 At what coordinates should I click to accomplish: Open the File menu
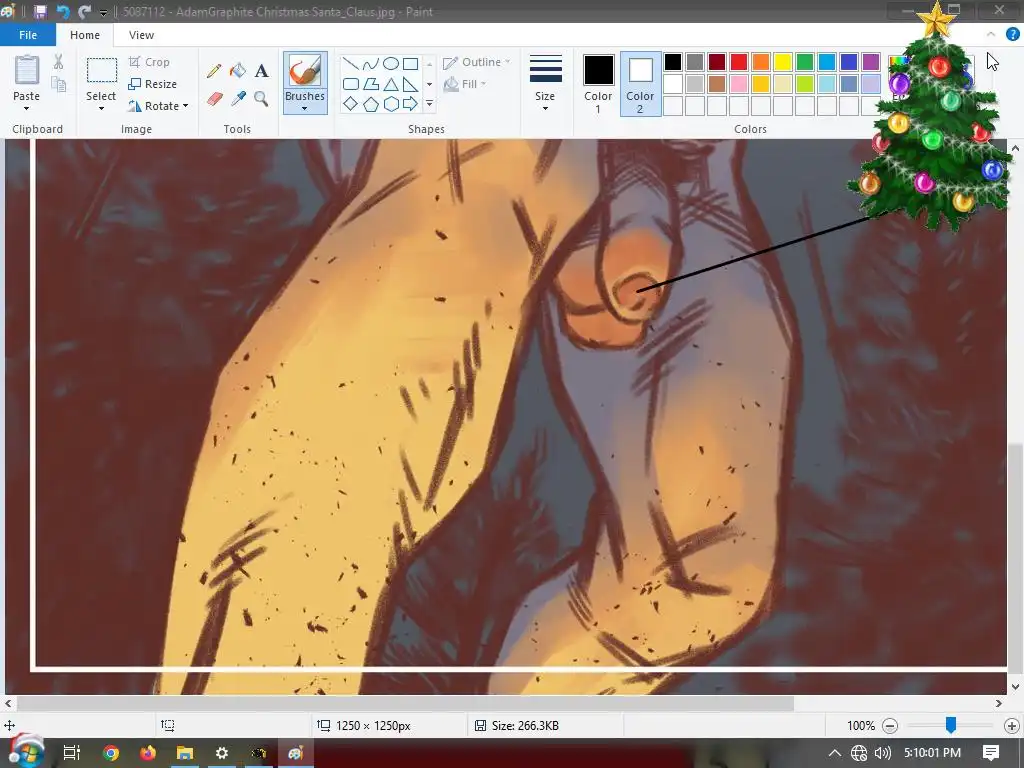[x=27, y=35]
